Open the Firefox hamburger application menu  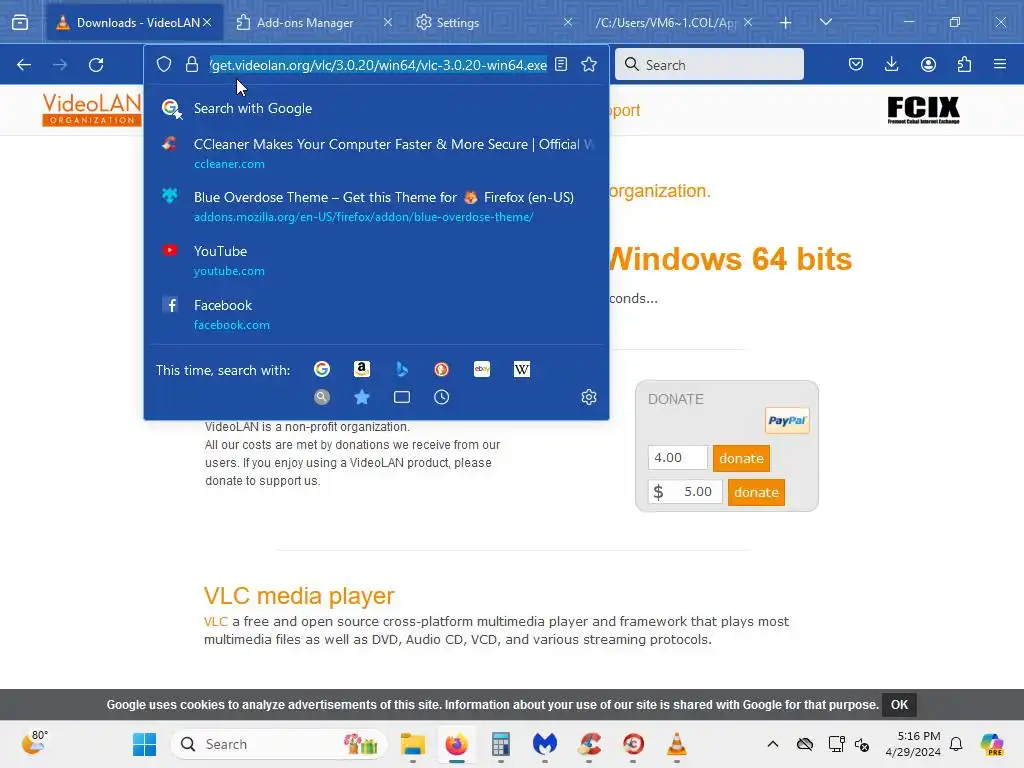1000,64
